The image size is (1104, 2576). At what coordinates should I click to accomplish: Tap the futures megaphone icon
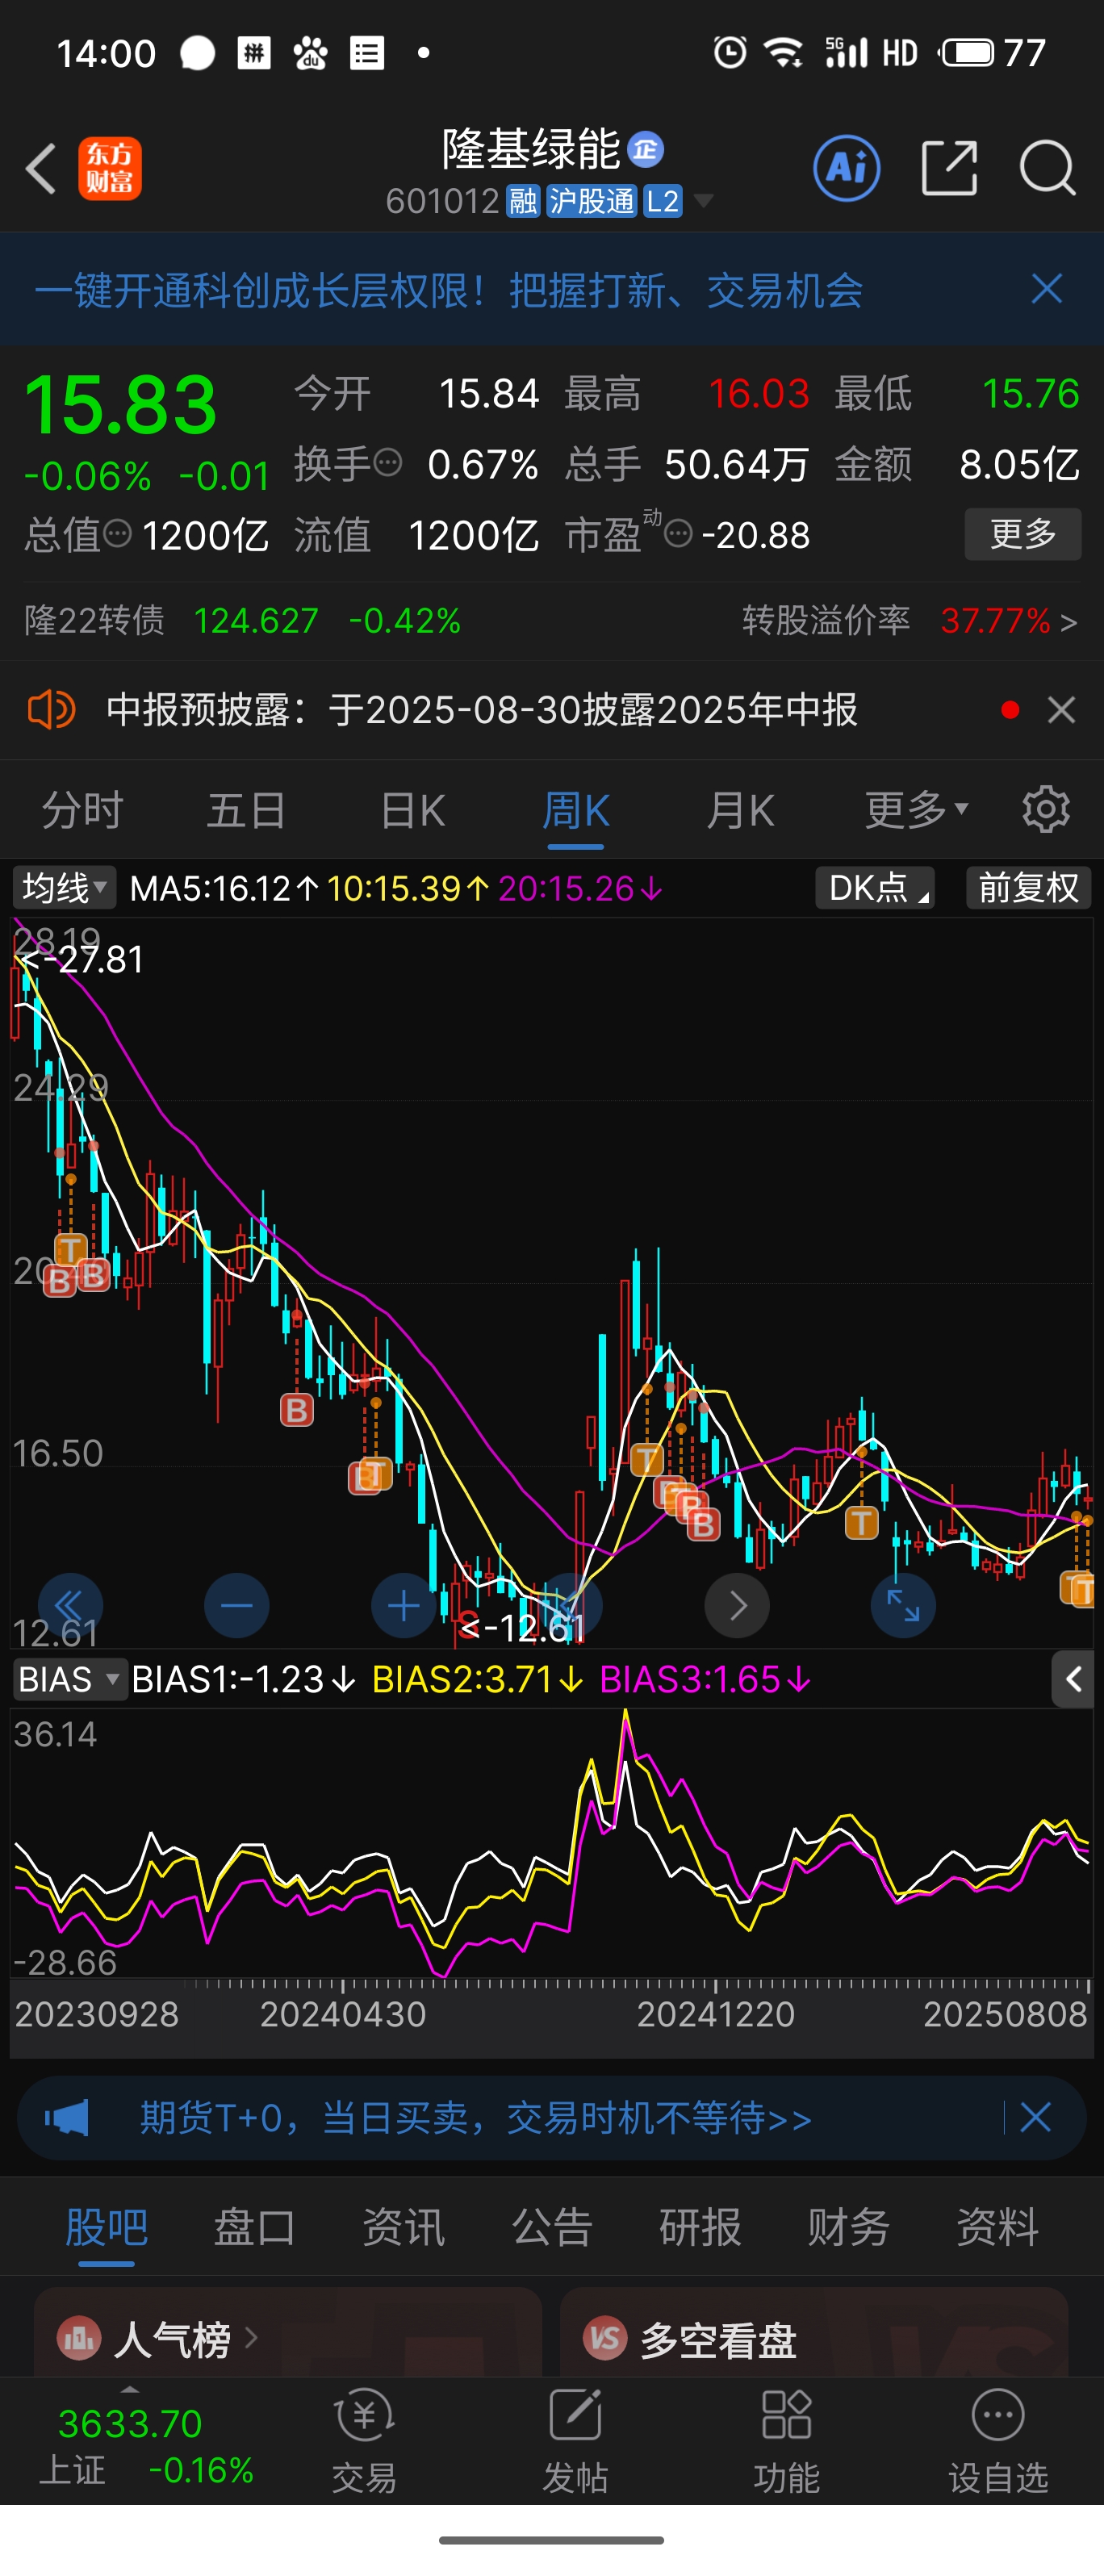67,2118
